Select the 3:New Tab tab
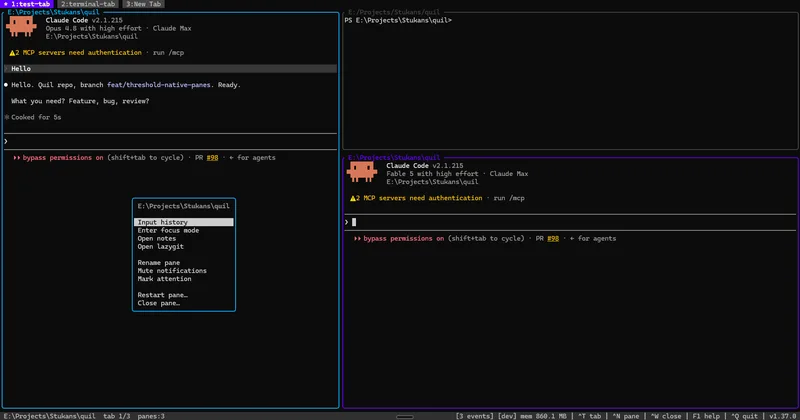 tap(143, 4)
